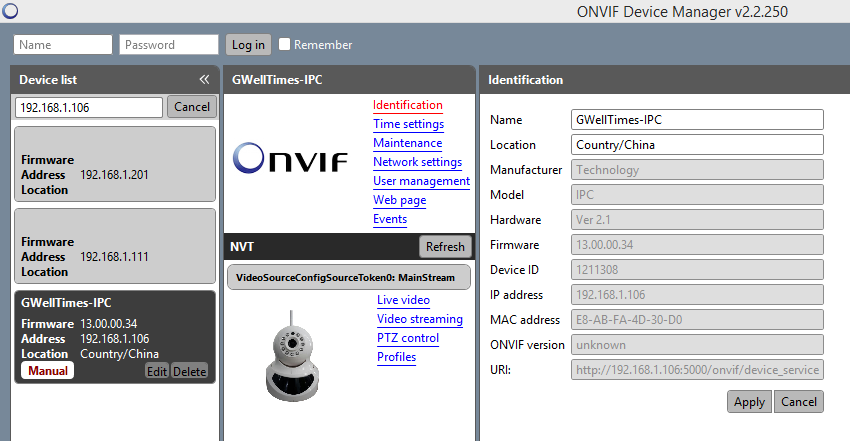
Task: Click the MAC address field E8-AB-FA-4D-30-D0
Action: (697, 320)
